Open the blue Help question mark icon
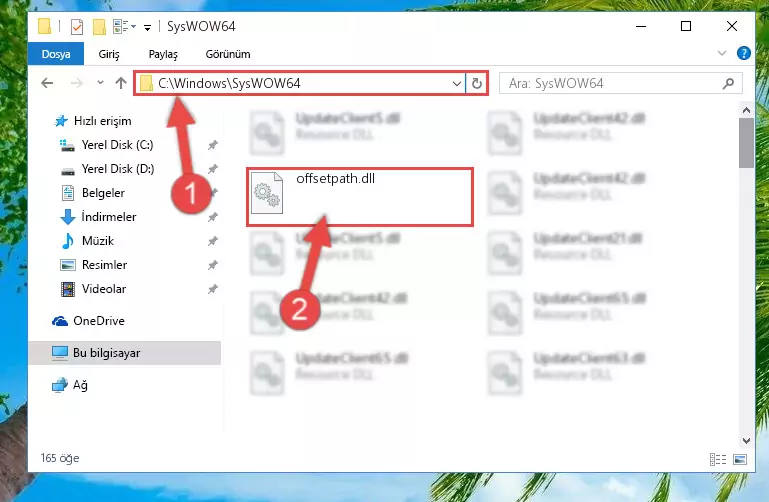Image resolution: width=769 pixels, height=502 pixels. click(x=743, y=53)
